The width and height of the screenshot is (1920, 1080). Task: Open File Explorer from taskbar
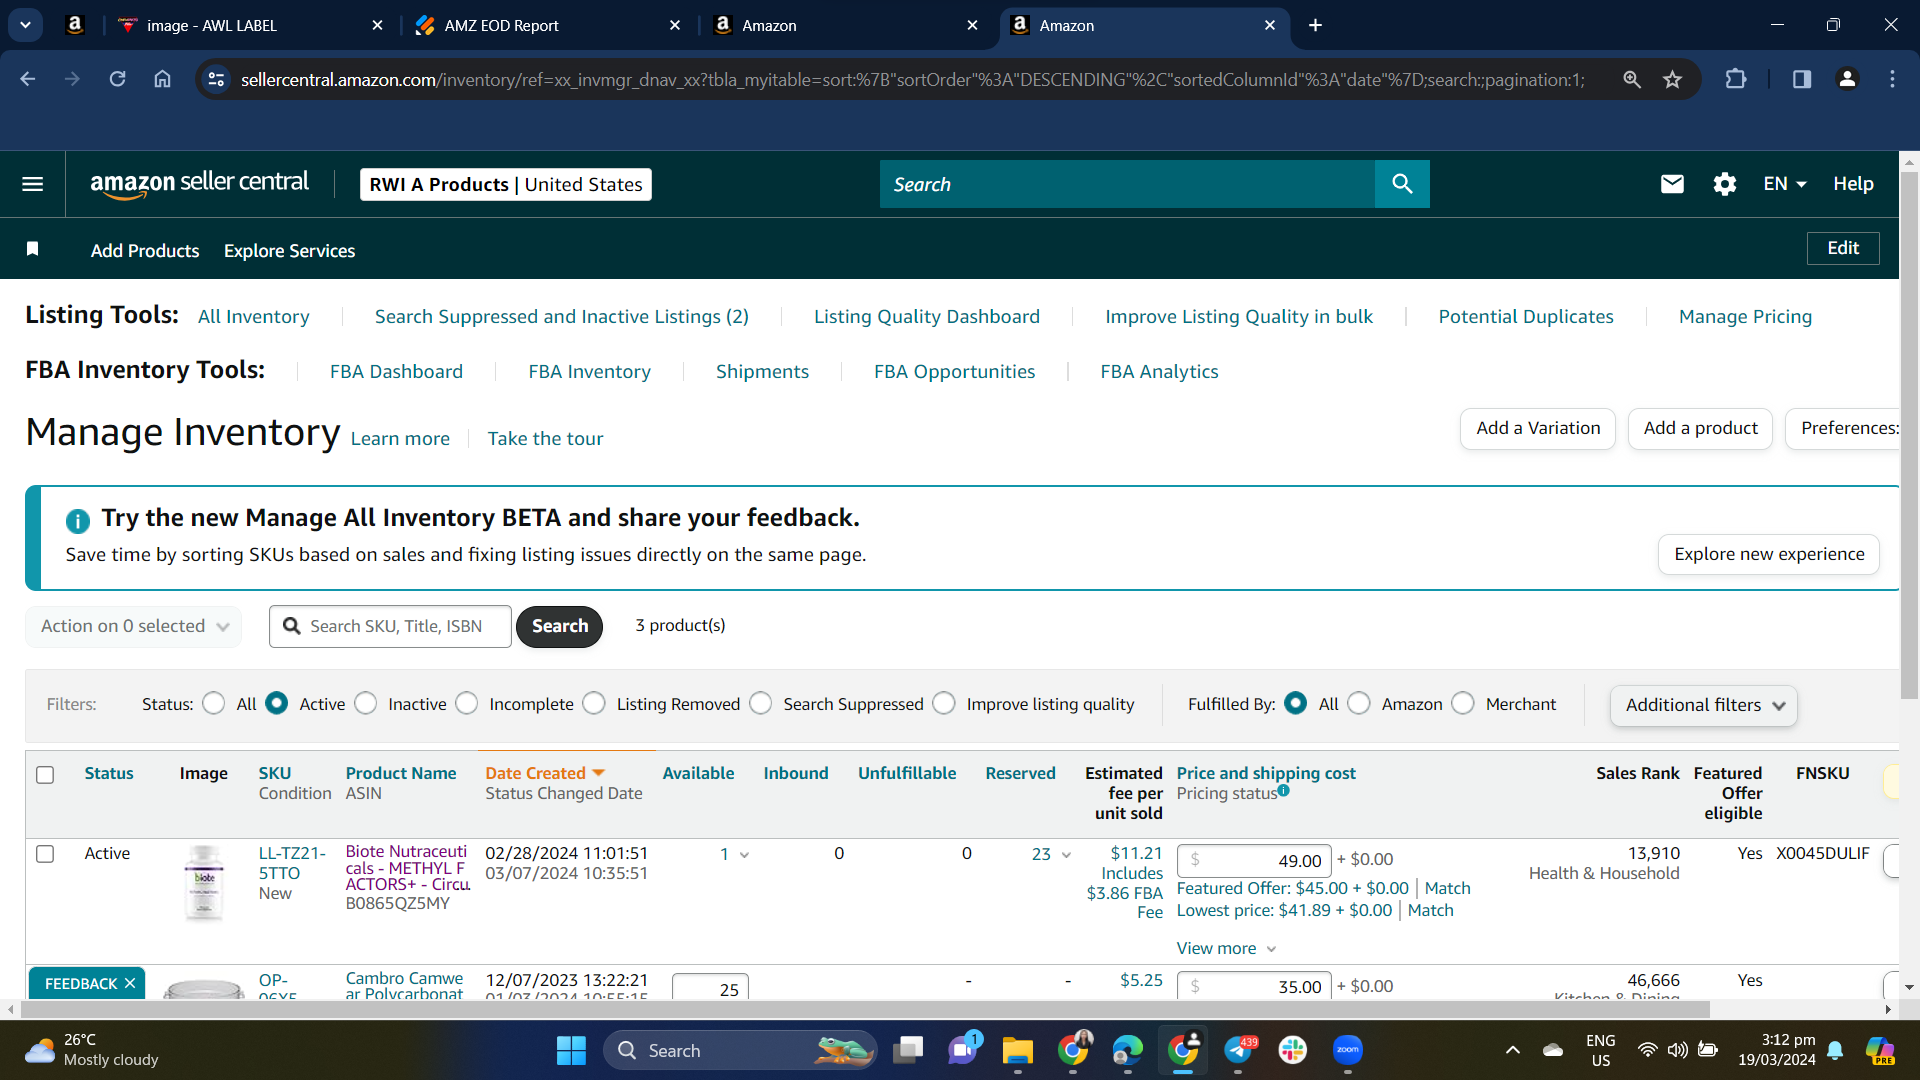point(1018,1050)
